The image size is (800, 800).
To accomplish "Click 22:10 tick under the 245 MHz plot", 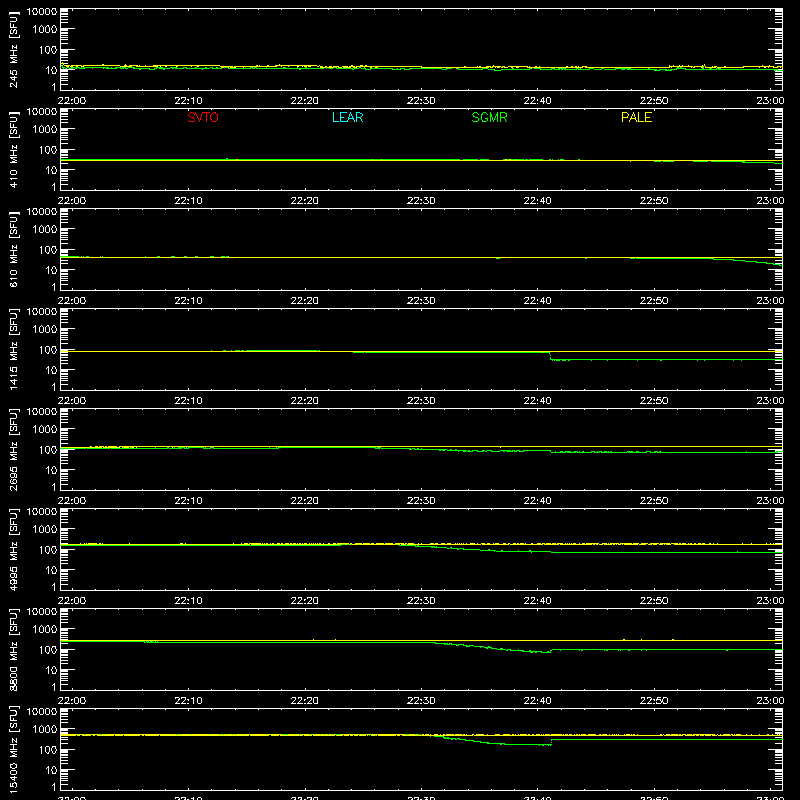I will click(188, 101).
